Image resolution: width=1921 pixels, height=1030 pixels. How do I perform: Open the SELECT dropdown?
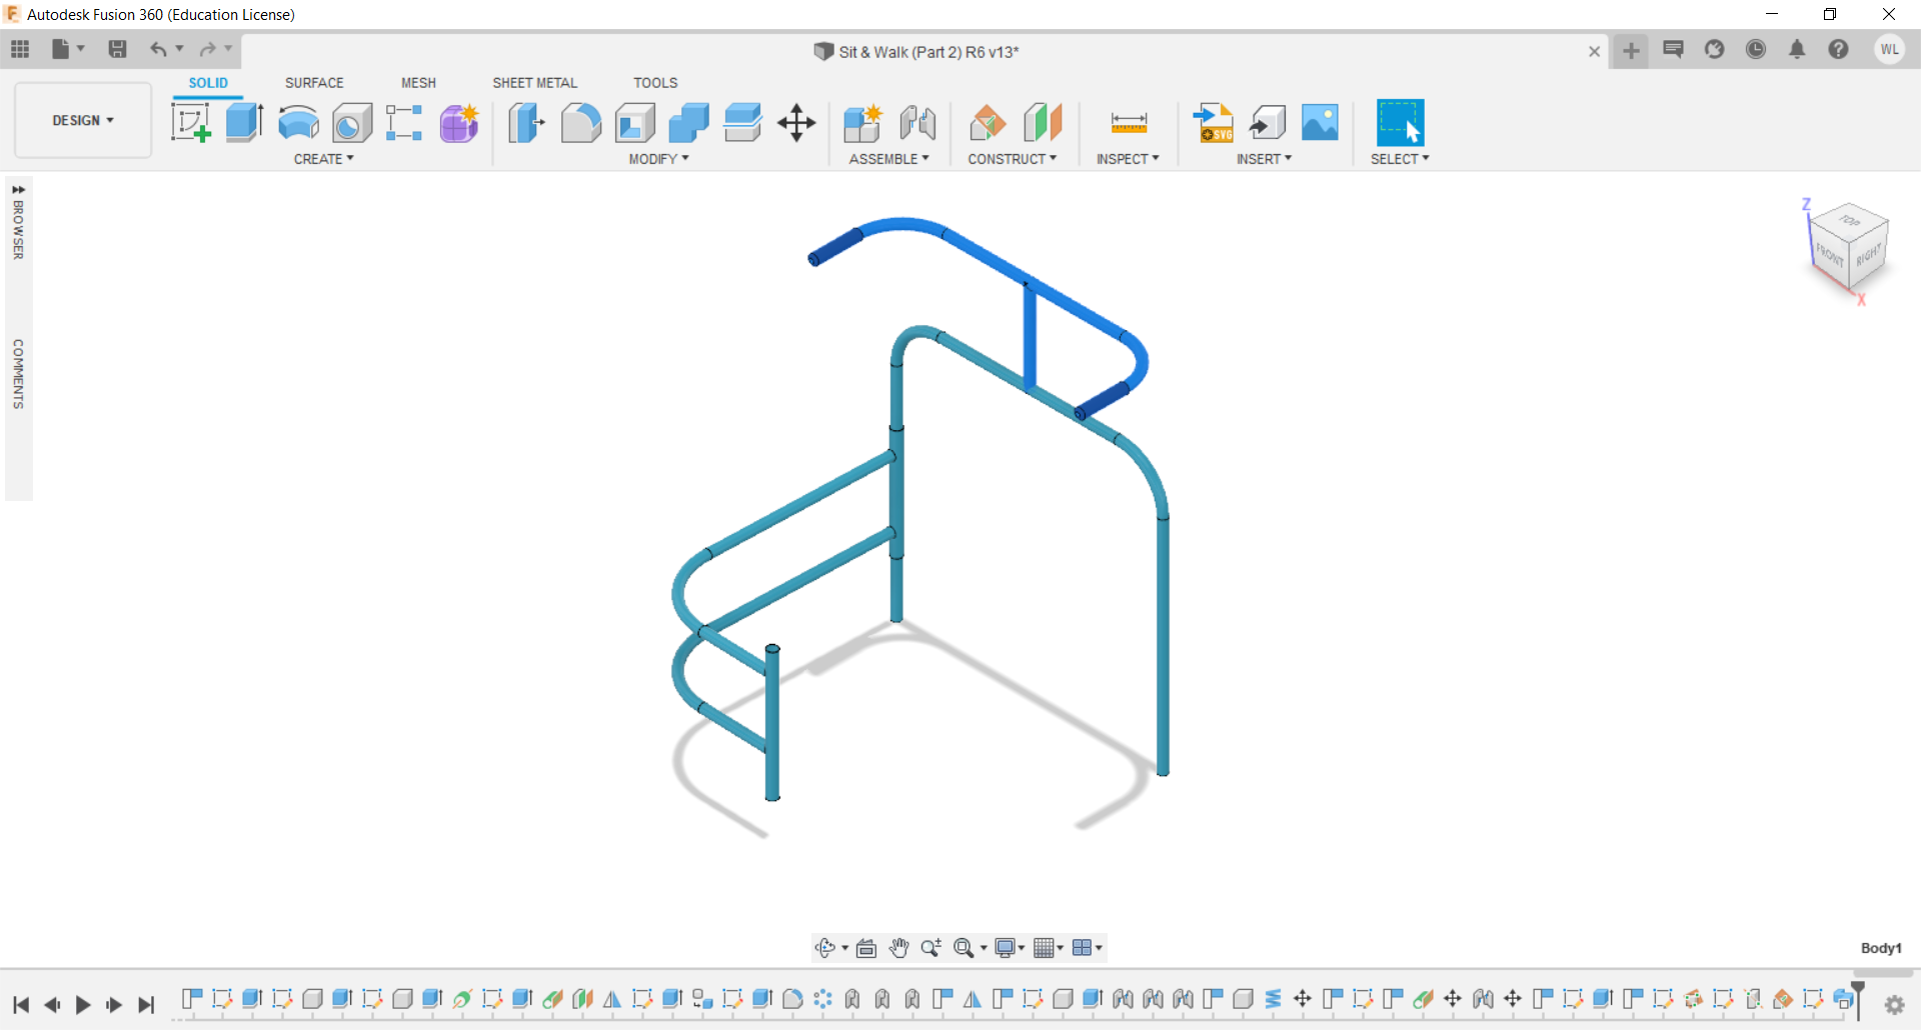(1400, 158)
